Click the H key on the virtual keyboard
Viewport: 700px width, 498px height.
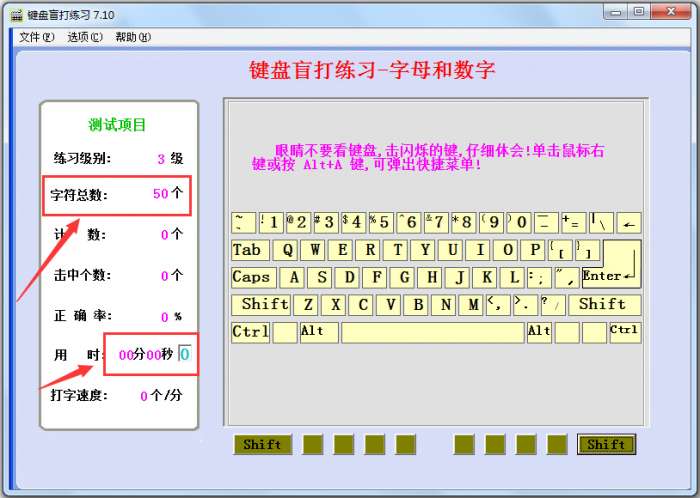coord(432,278)
